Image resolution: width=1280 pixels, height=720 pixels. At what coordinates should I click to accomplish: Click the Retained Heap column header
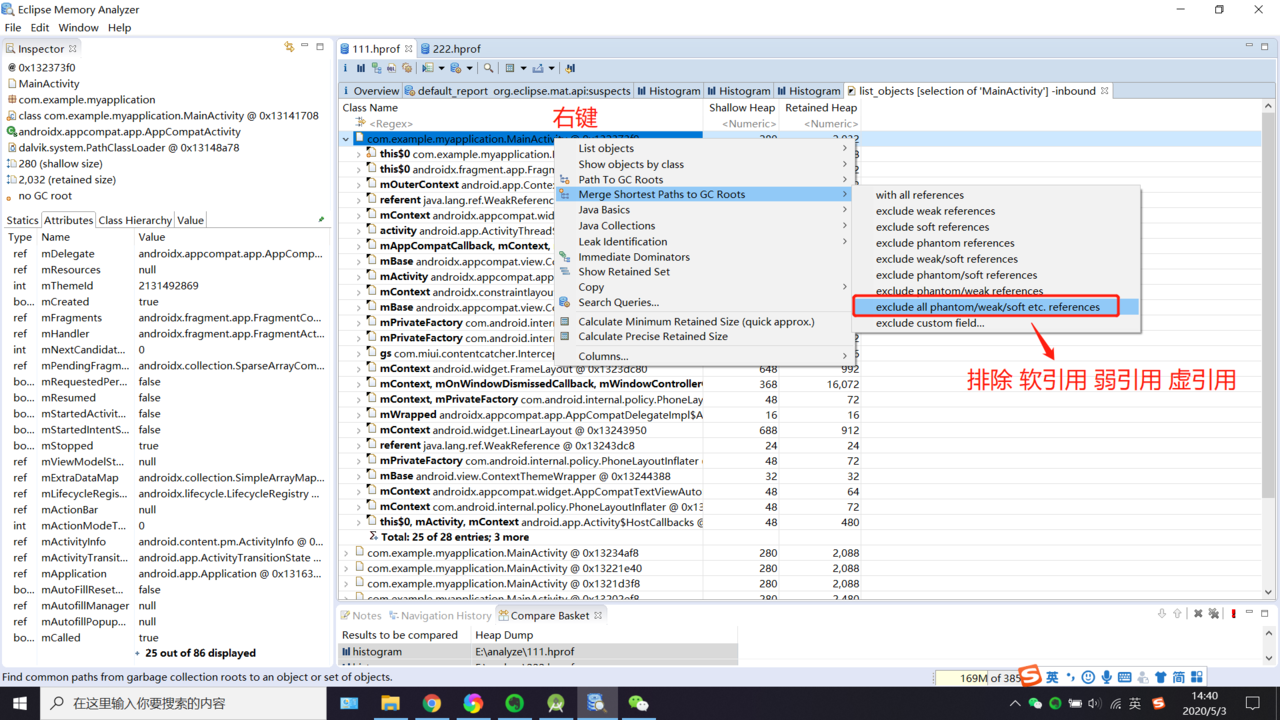[821, 108]
